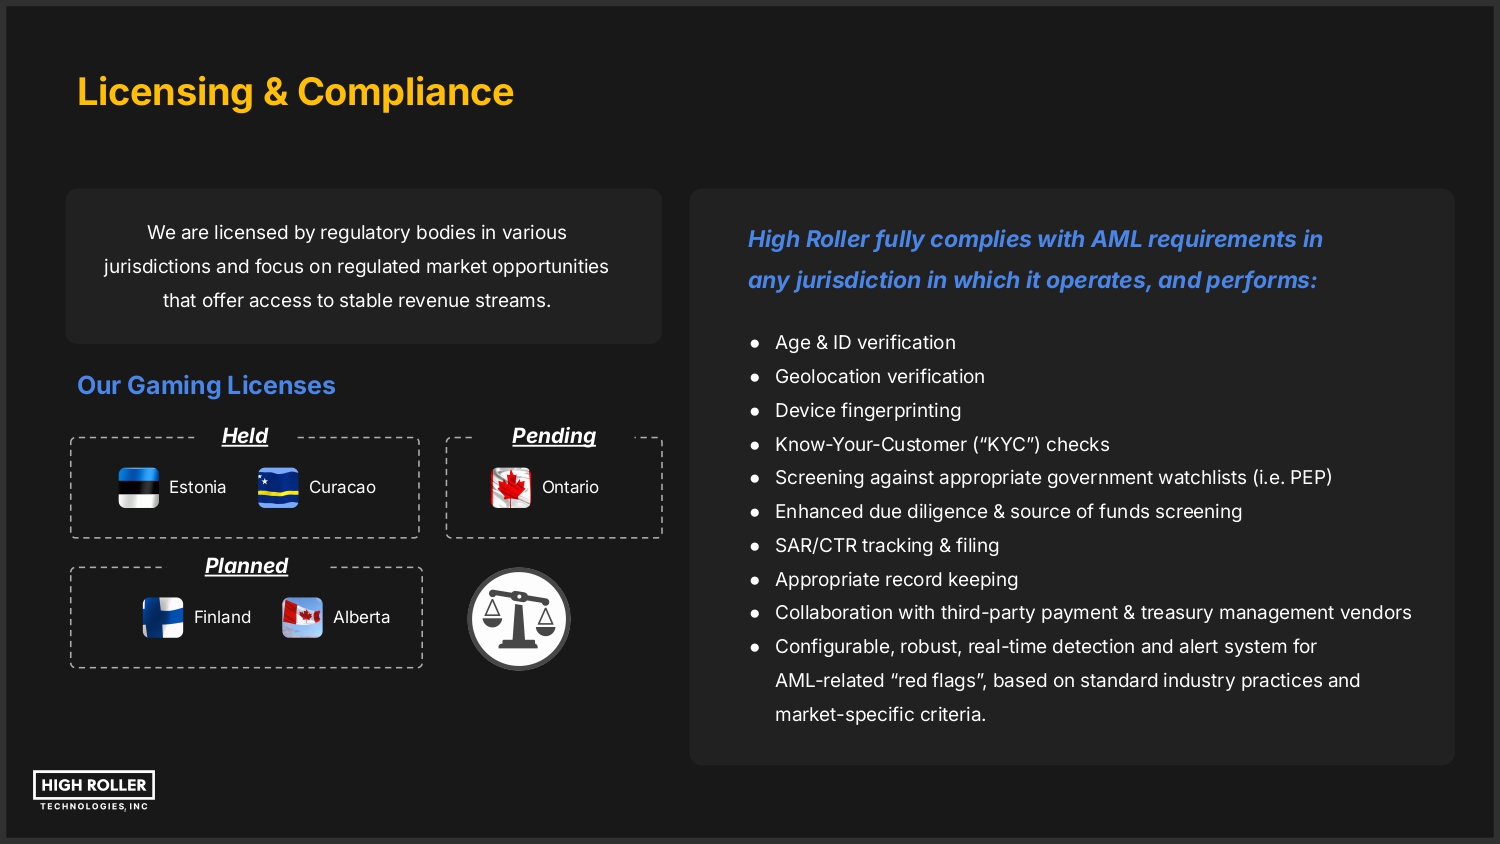Viewport: 1500px width, 844px height.
Task: Click the blue AML requirements heading
Action: (1034, 260)
